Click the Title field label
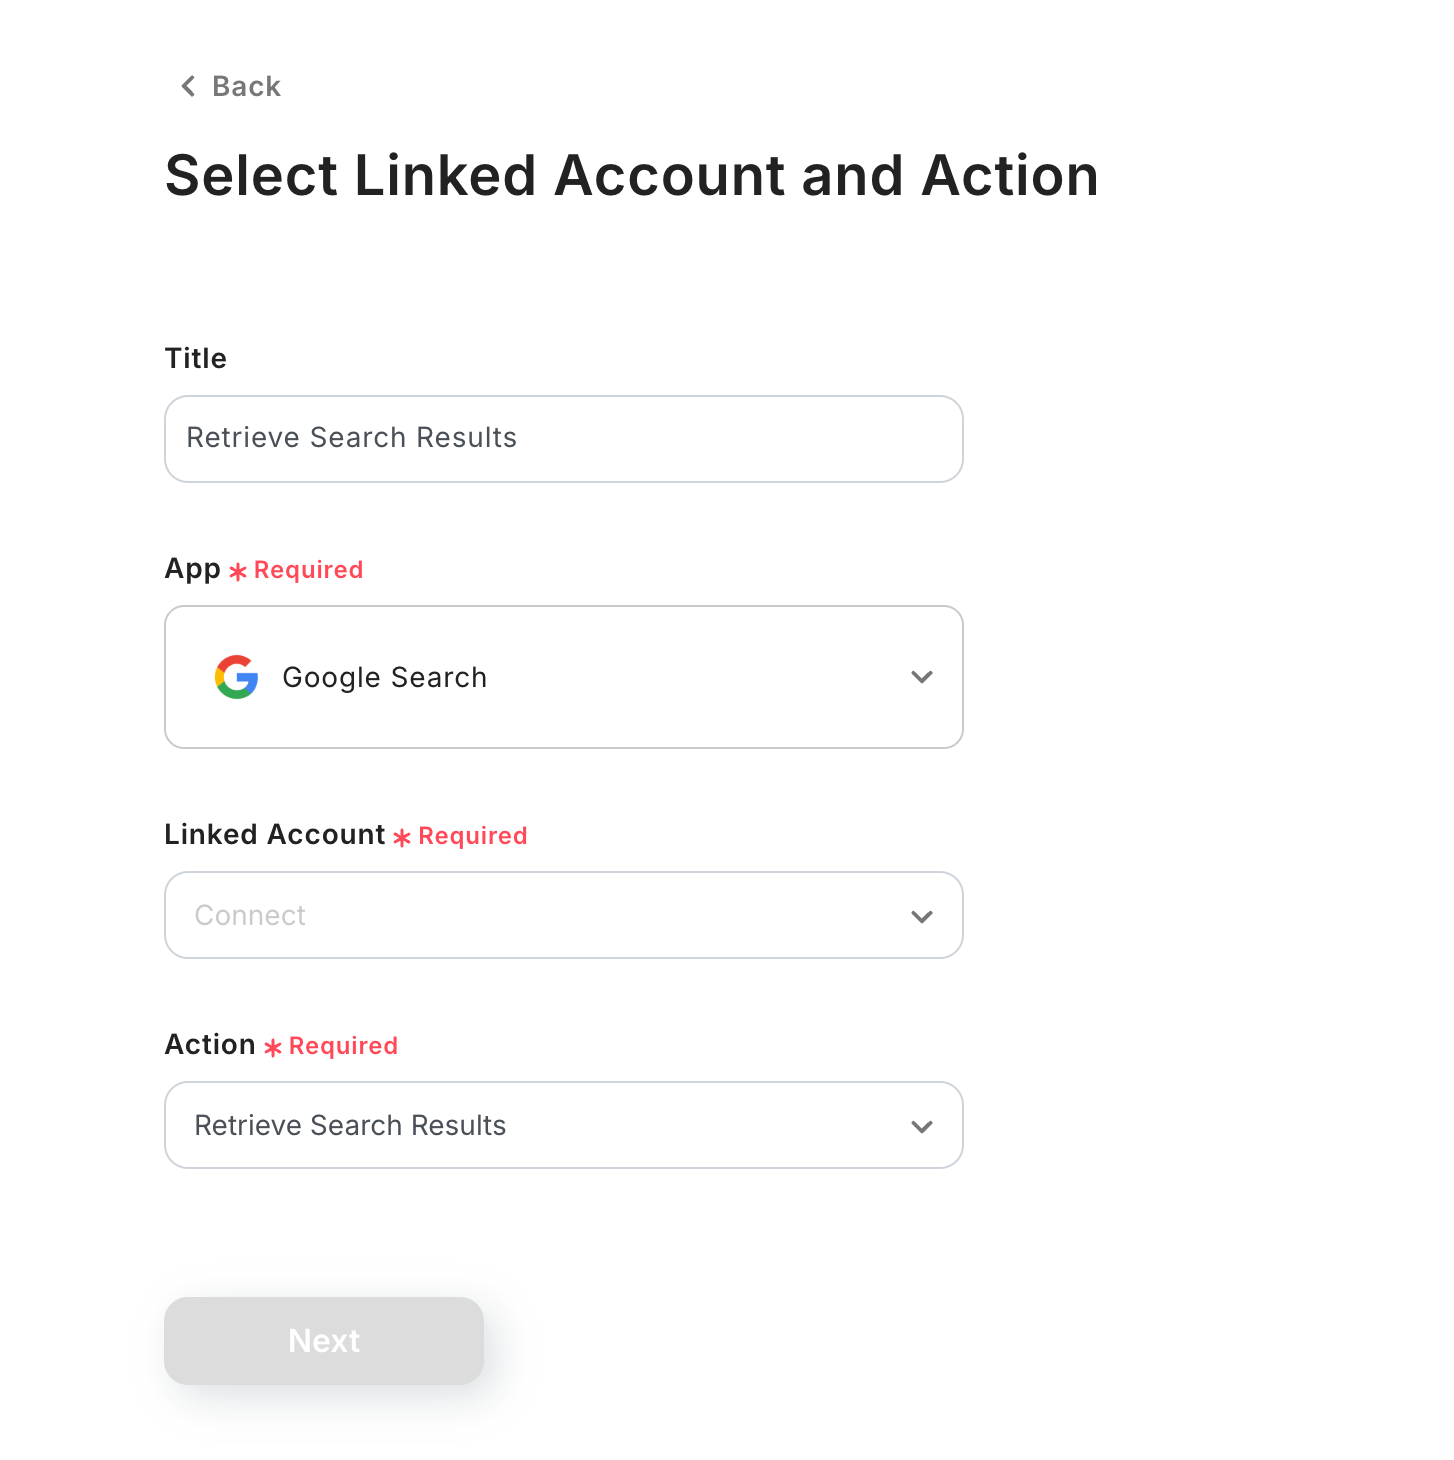1454x1460 pixels. 196,358
